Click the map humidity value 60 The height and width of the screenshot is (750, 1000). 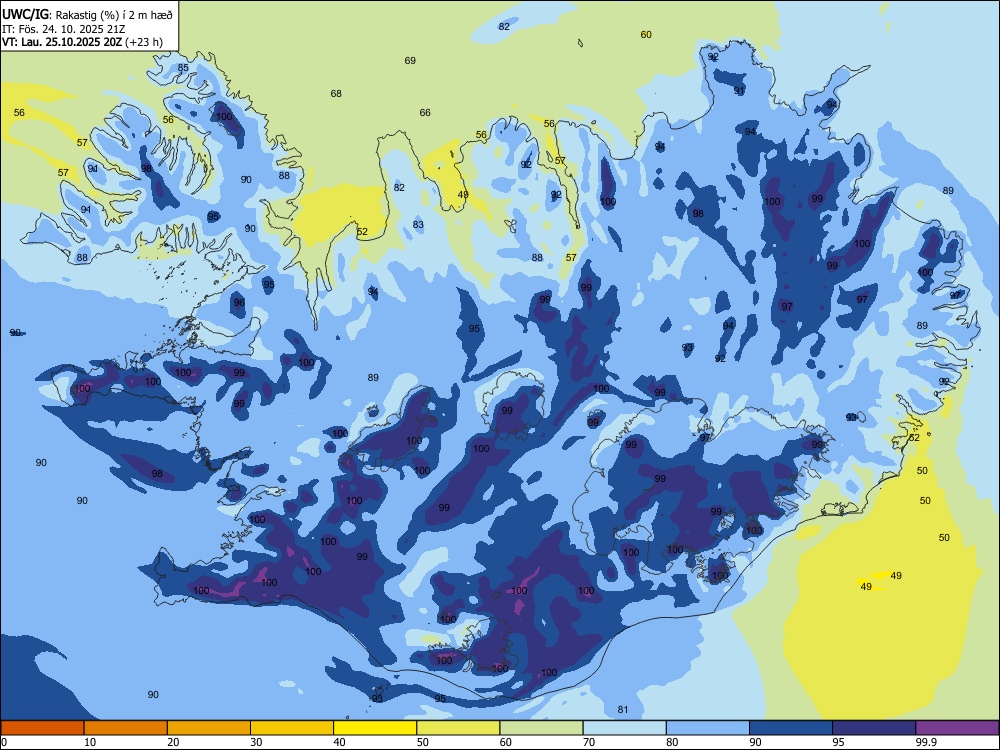646,34
